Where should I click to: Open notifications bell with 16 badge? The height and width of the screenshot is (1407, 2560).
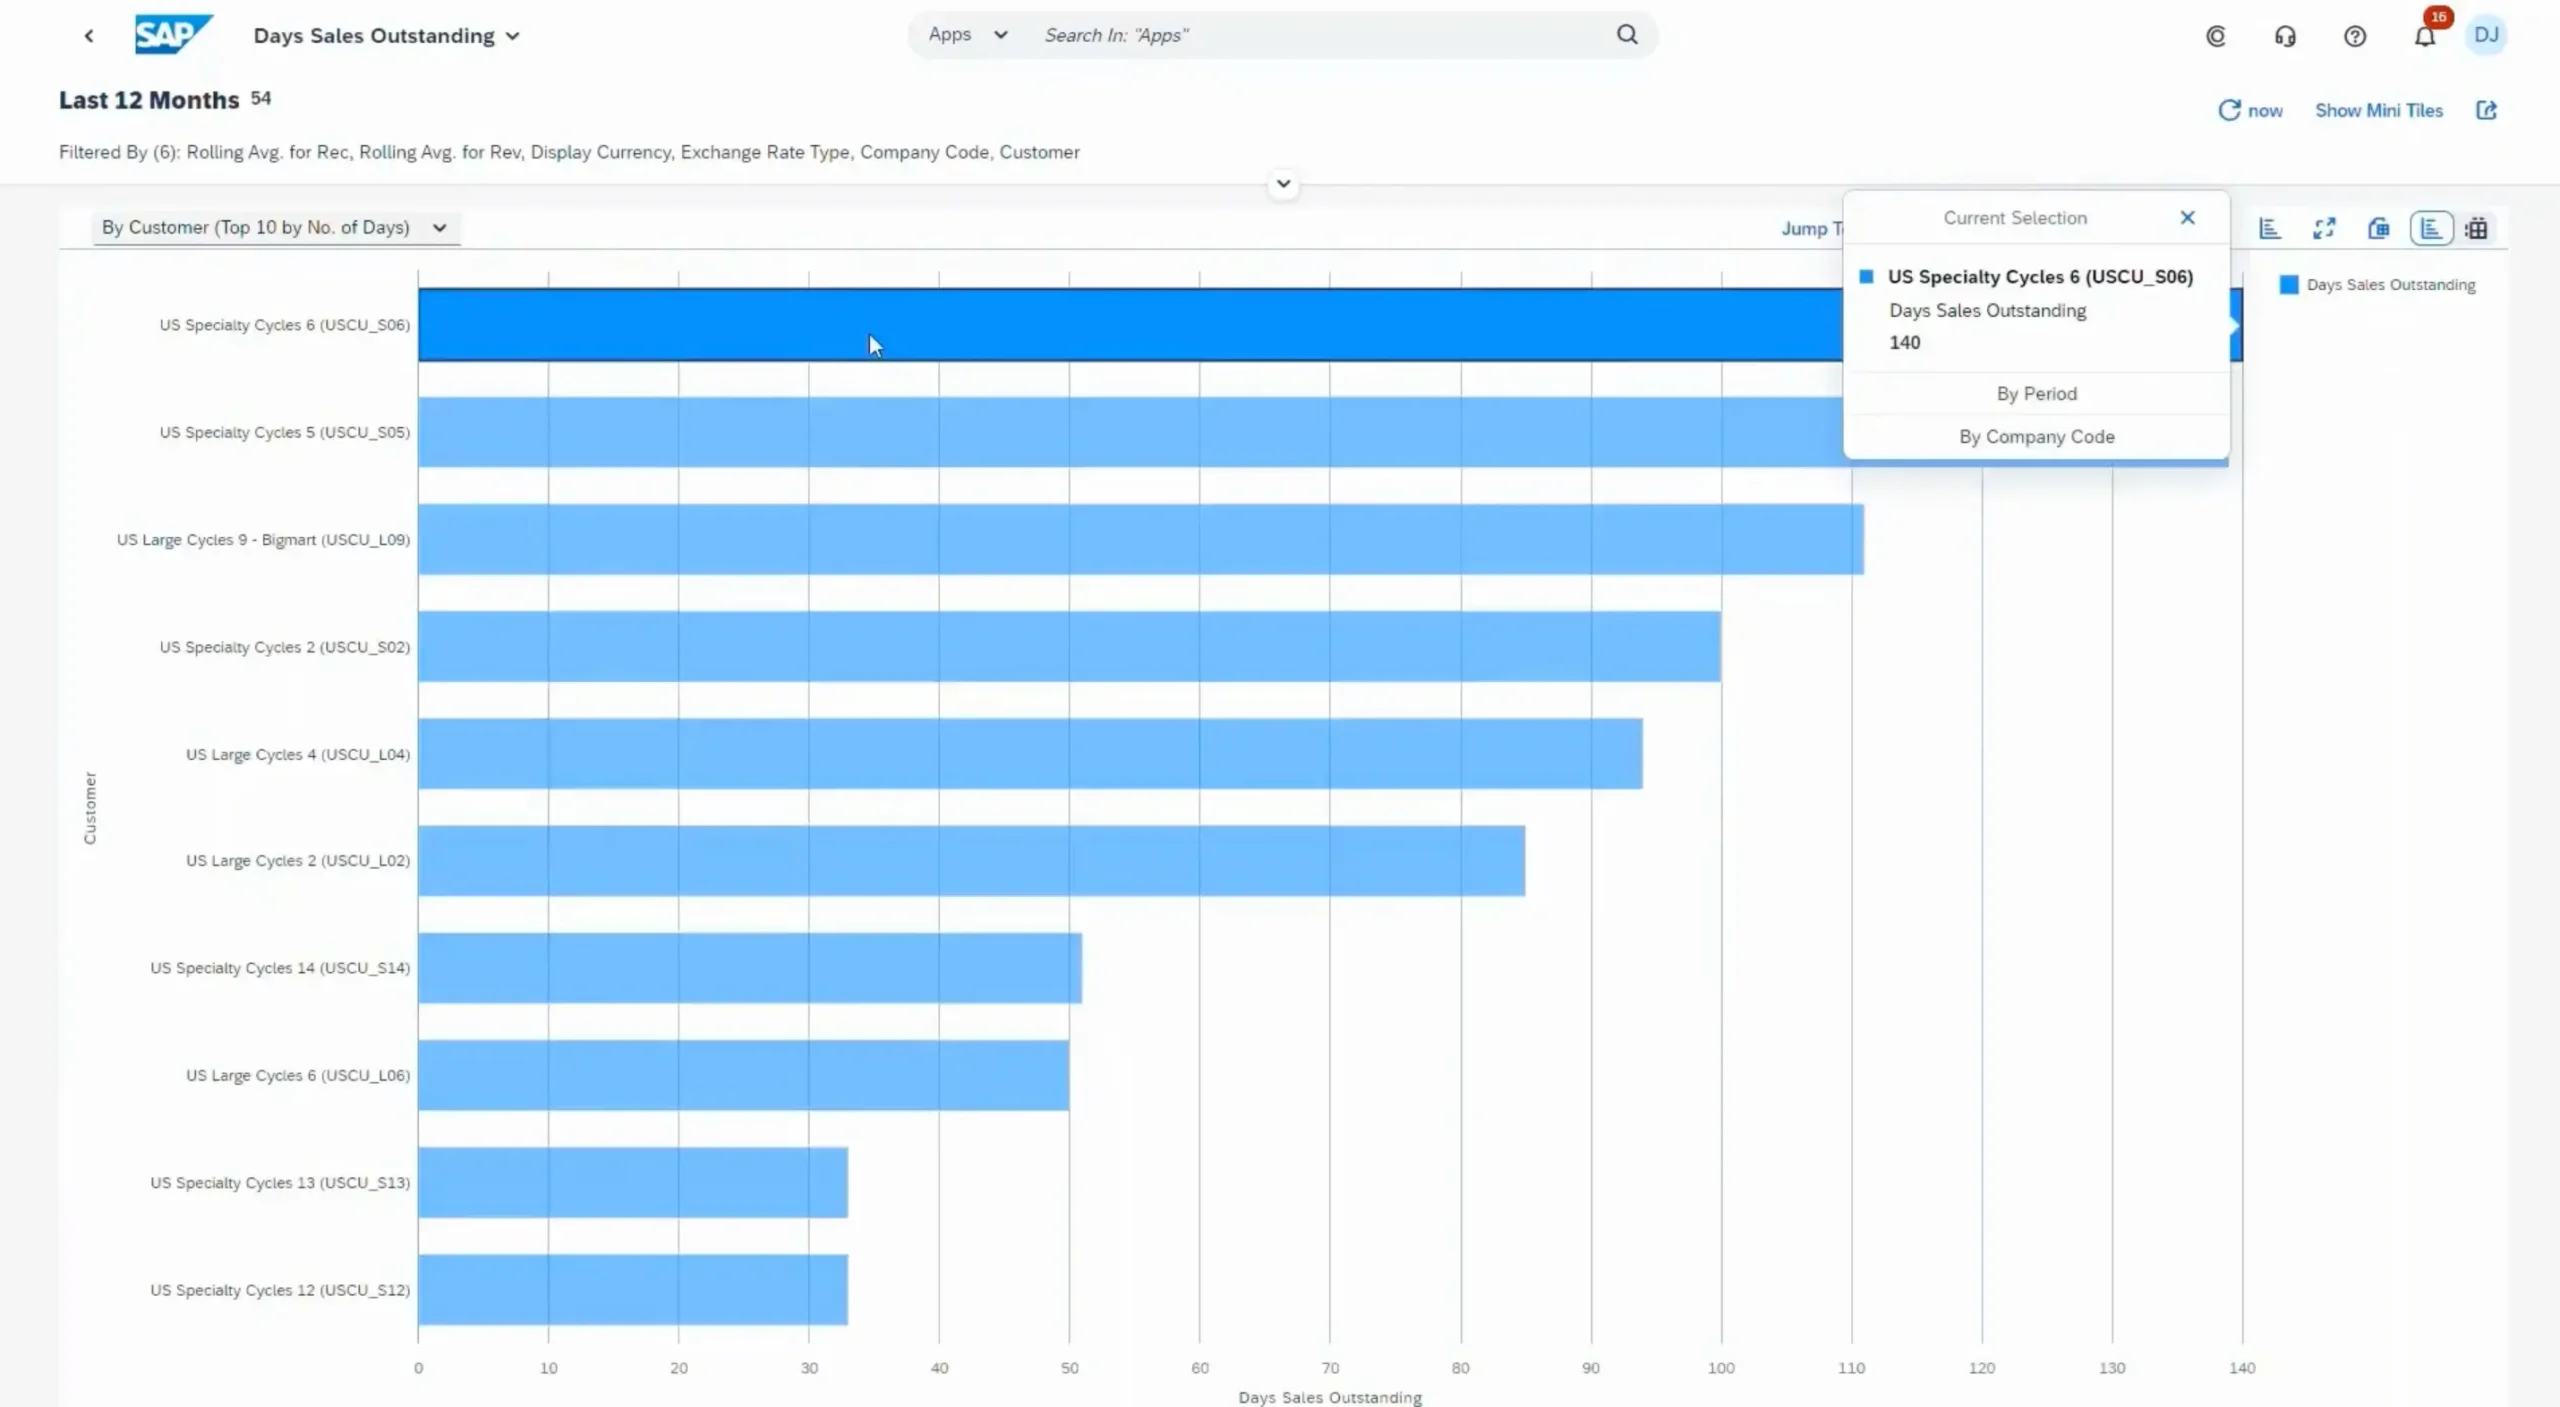point(2425,37)
